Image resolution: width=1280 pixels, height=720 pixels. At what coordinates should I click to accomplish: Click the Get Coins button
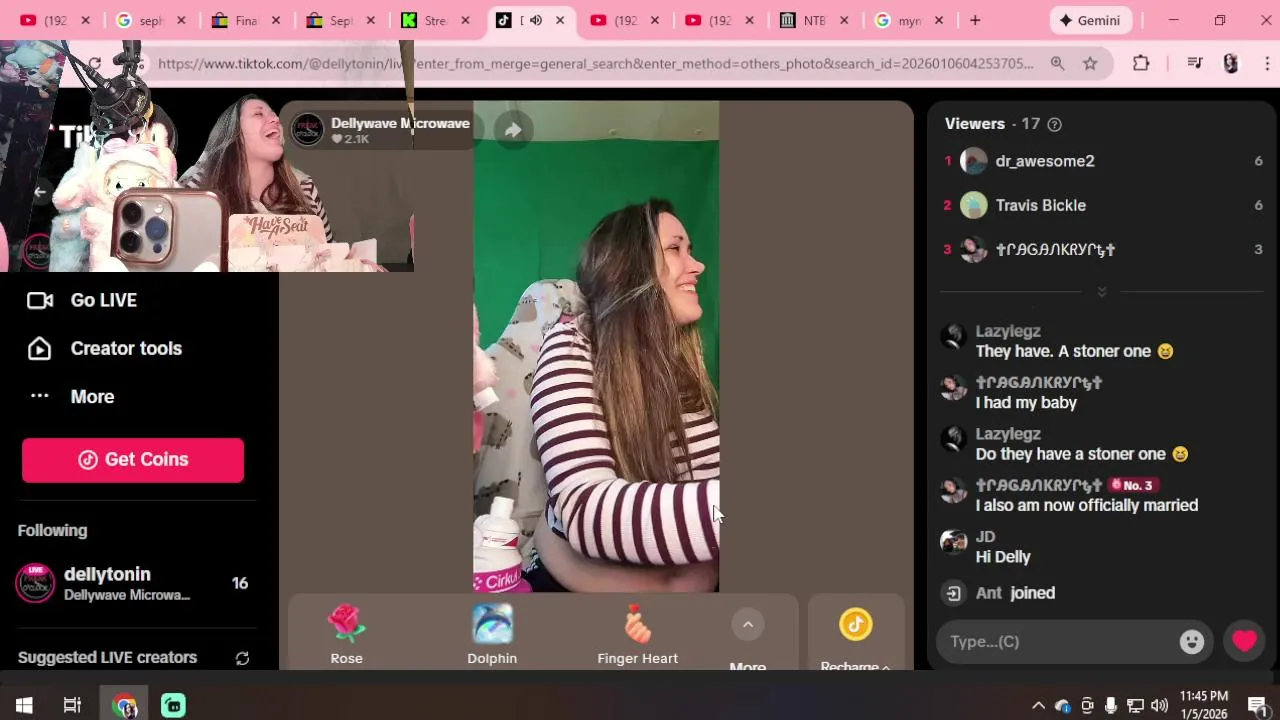pos(133,460)
